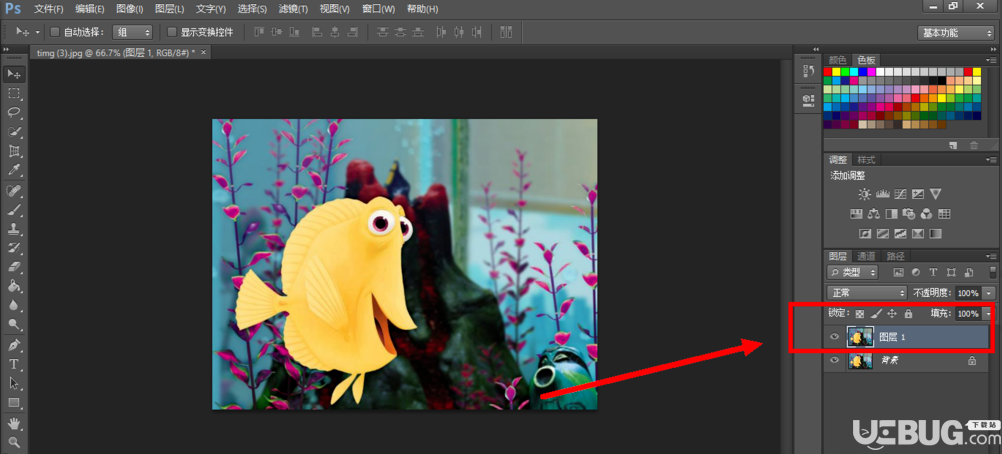Select the Horizontal Type tool
Image resolution: width=1002 pixels, height=454 pixels.
(x=13, y=364)
